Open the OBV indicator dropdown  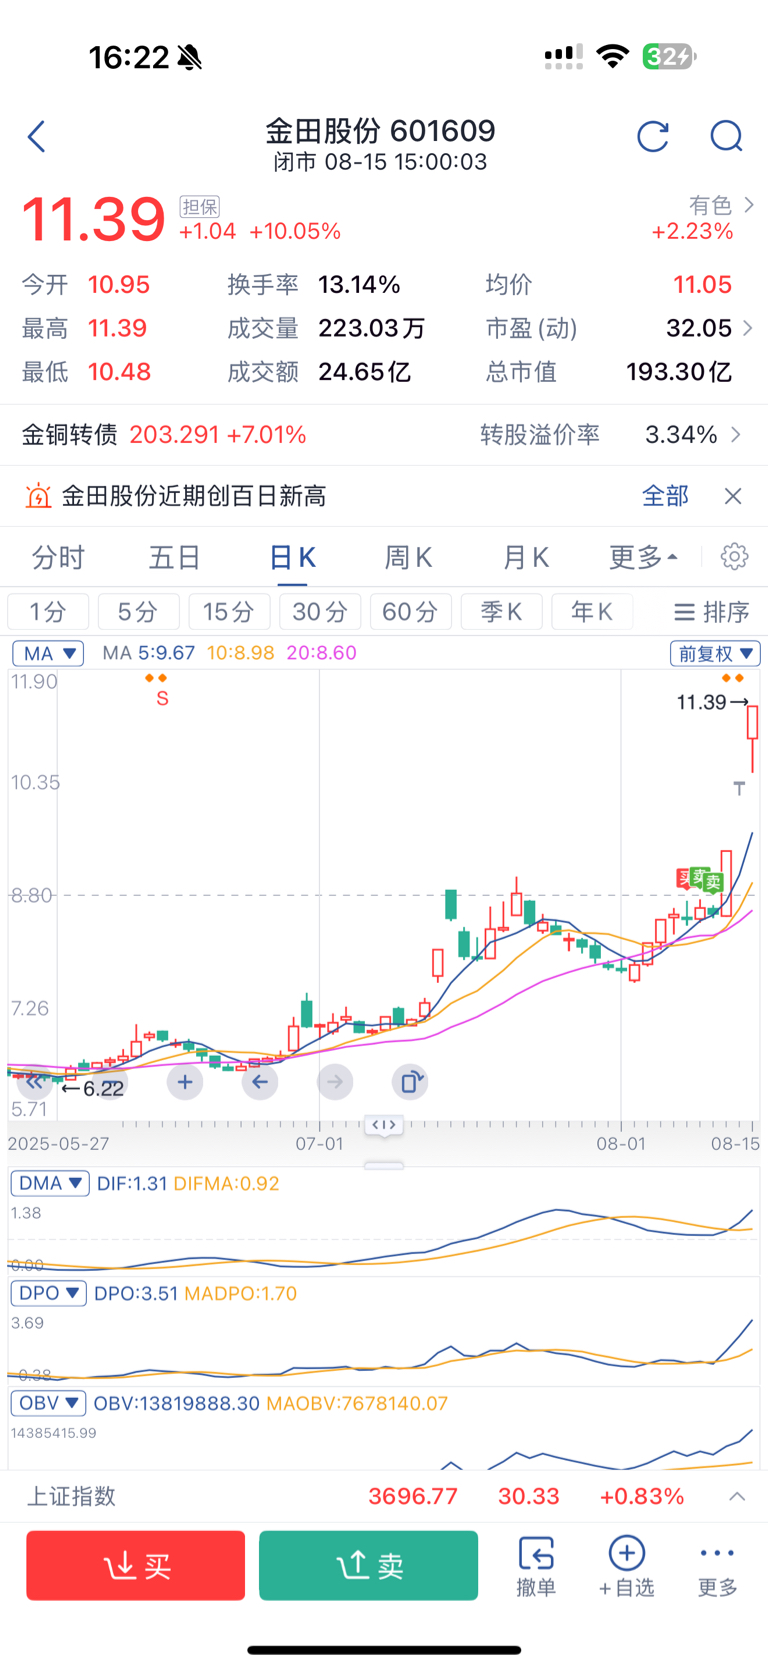click(x=48, y=1403)
